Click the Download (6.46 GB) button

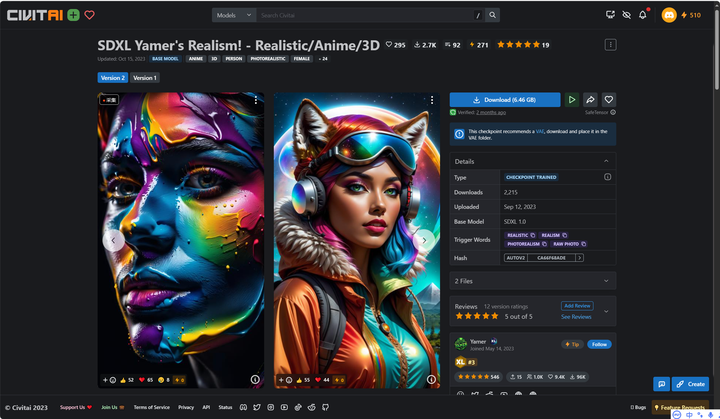pyautogui.click(x=505, y=100)
